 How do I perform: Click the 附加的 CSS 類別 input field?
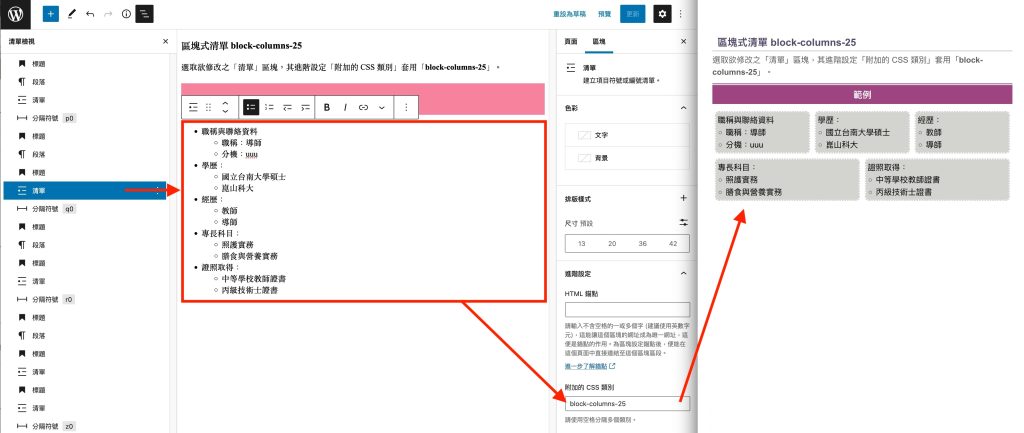point(627,404)
